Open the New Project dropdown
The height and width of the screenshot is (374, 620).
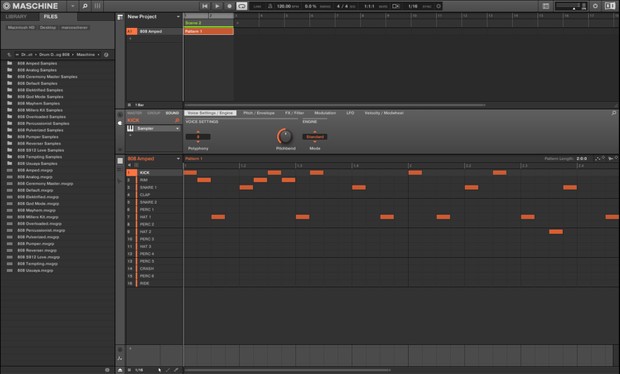click(178, 17)
